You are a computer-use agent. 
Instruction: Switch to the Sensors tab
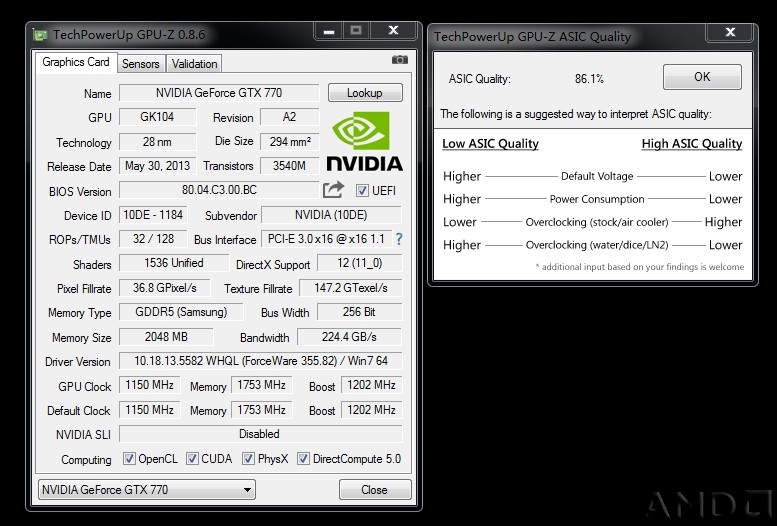pyautogui.click(x=141, y=64)
